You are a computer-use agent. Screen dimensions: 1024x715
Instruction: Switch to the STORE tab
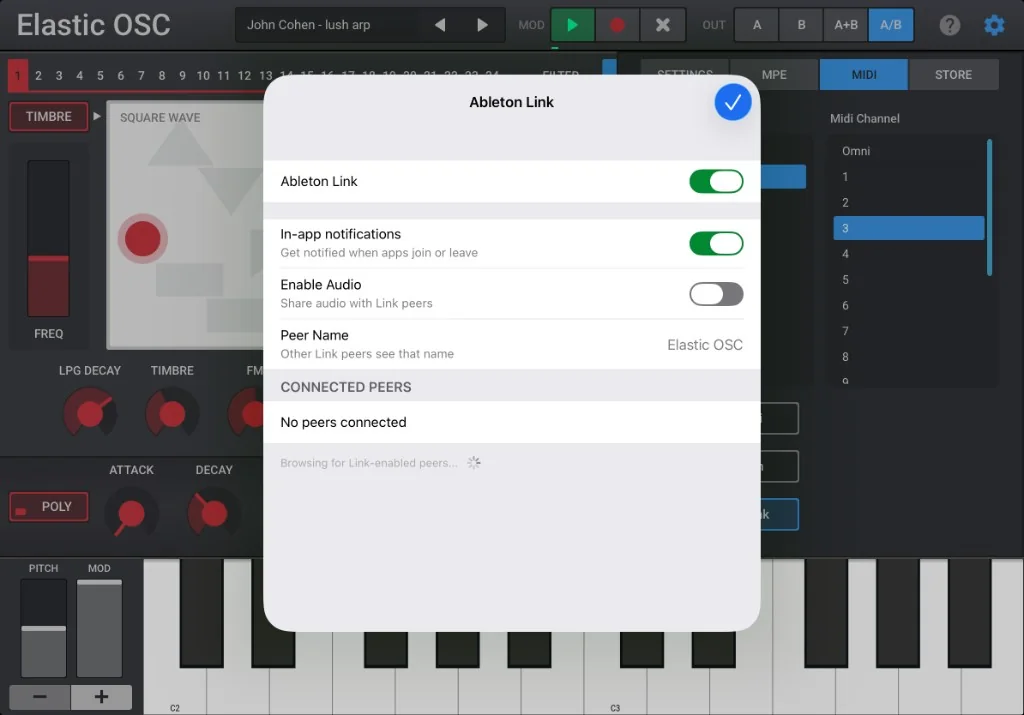(x=953, y=74)
